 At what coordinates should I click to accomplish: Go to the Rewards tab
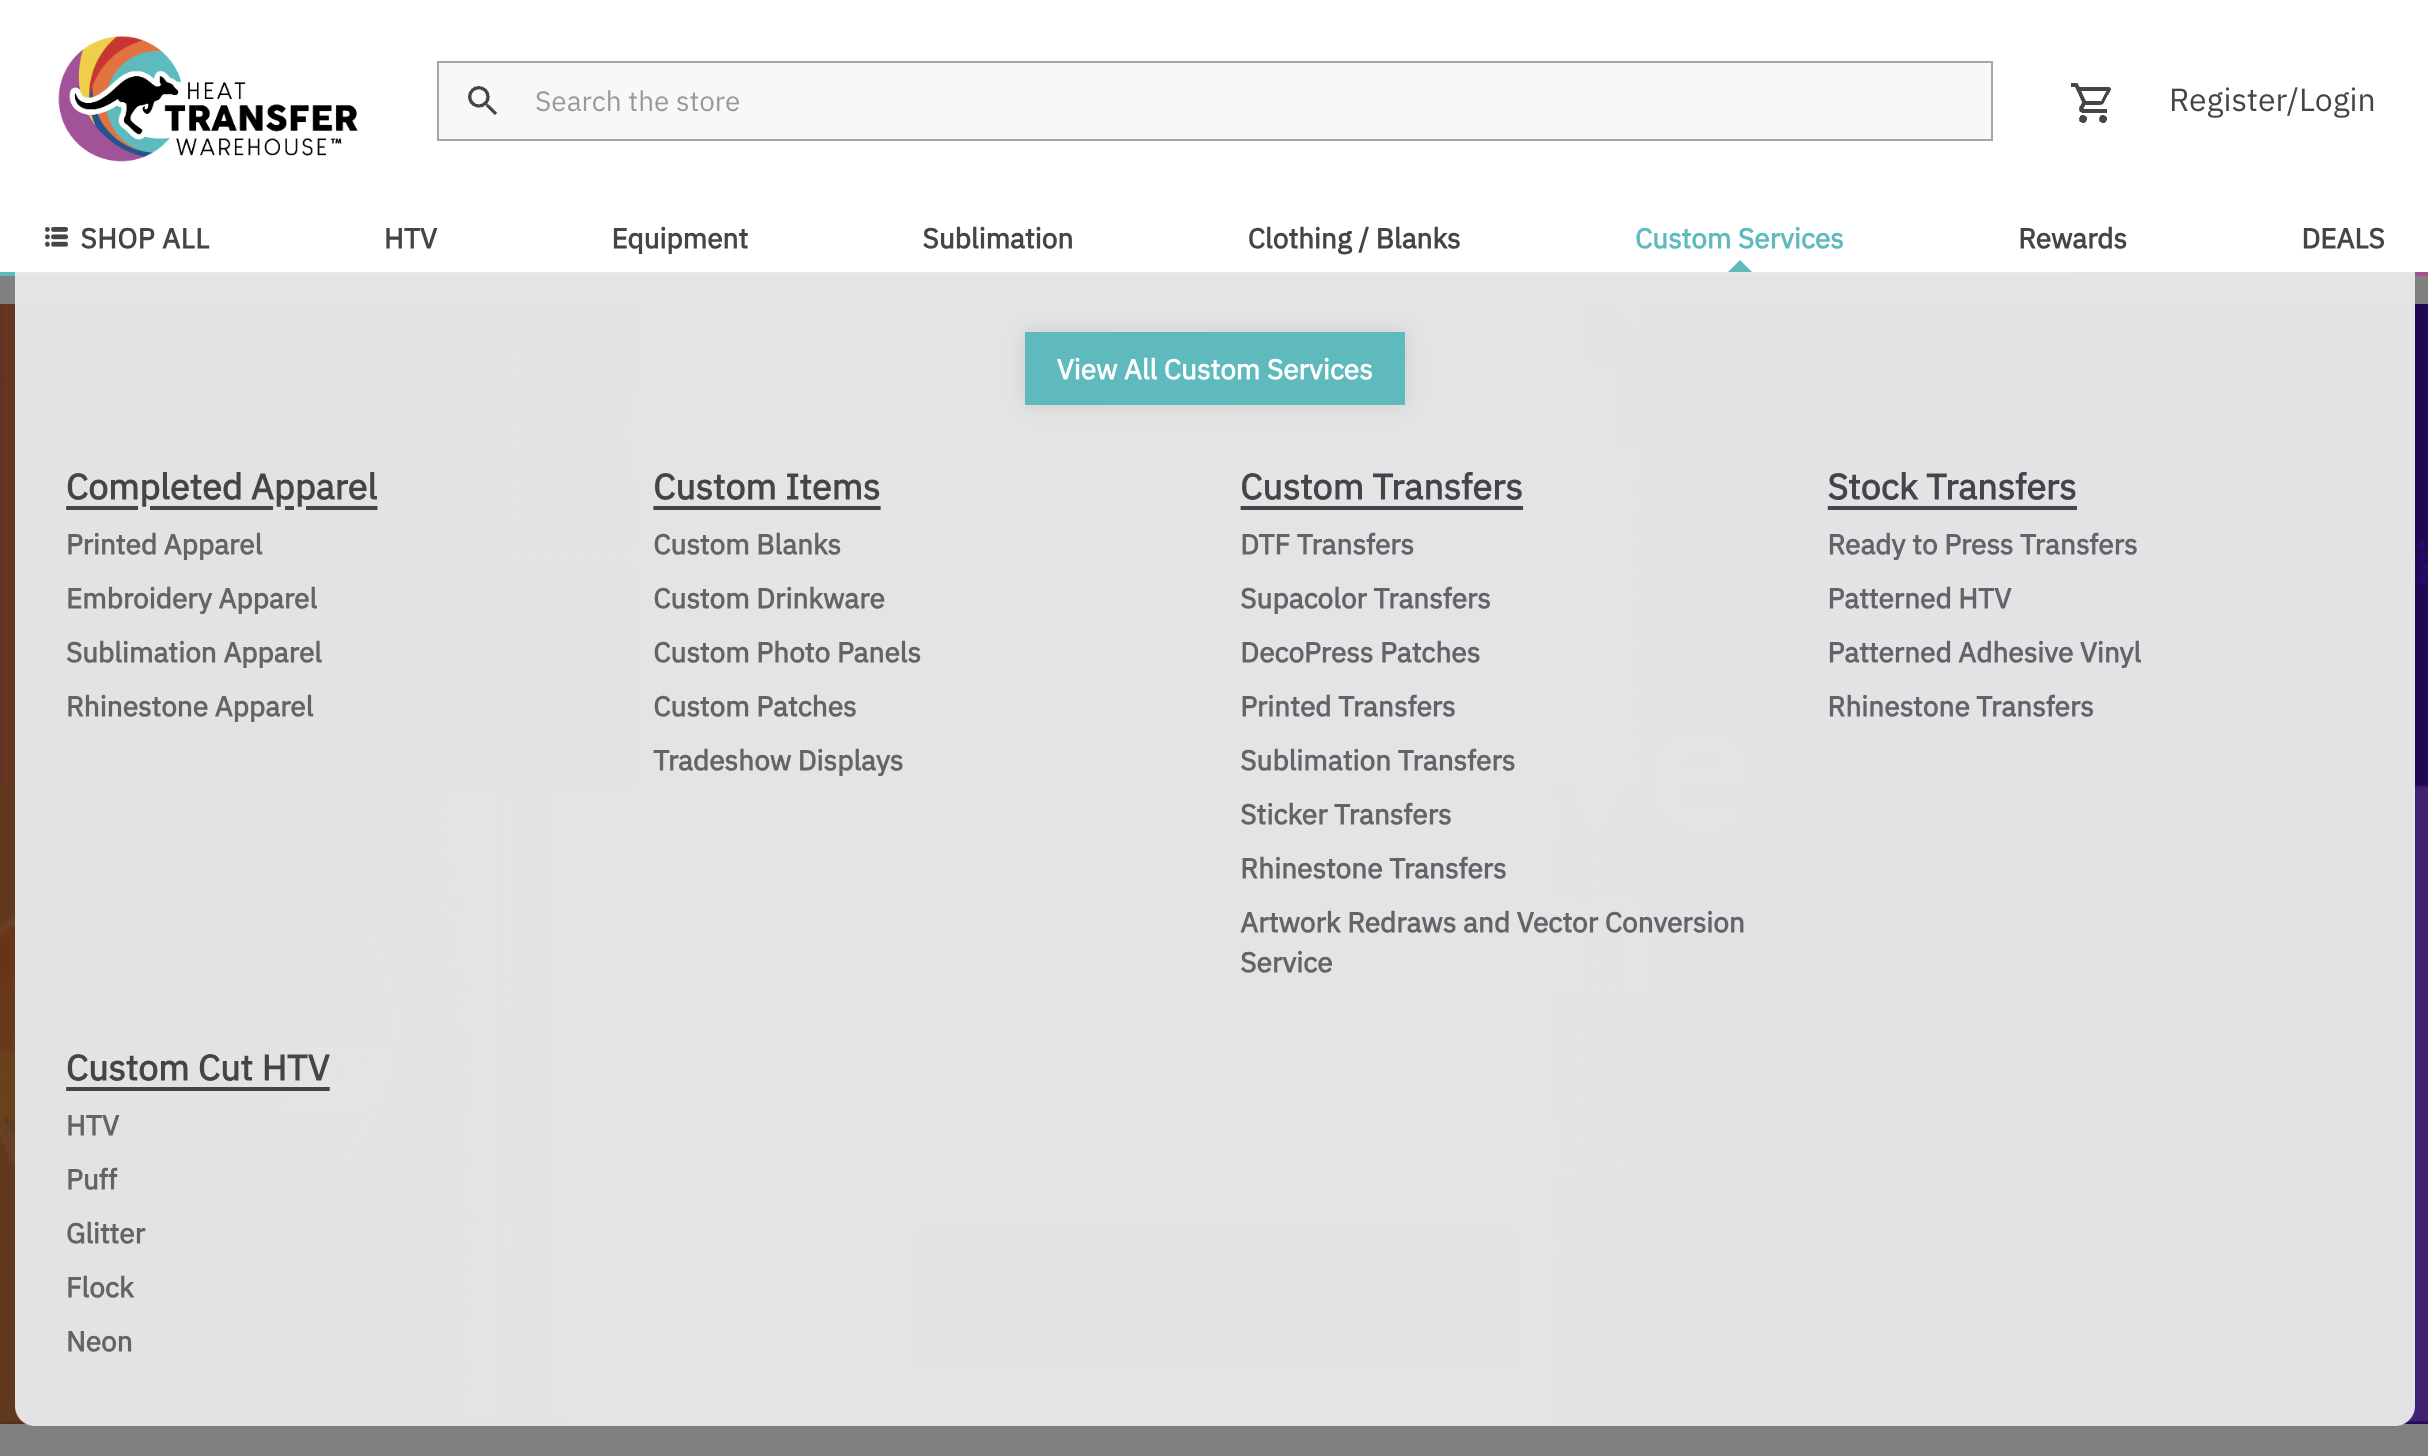point(2072,239)
